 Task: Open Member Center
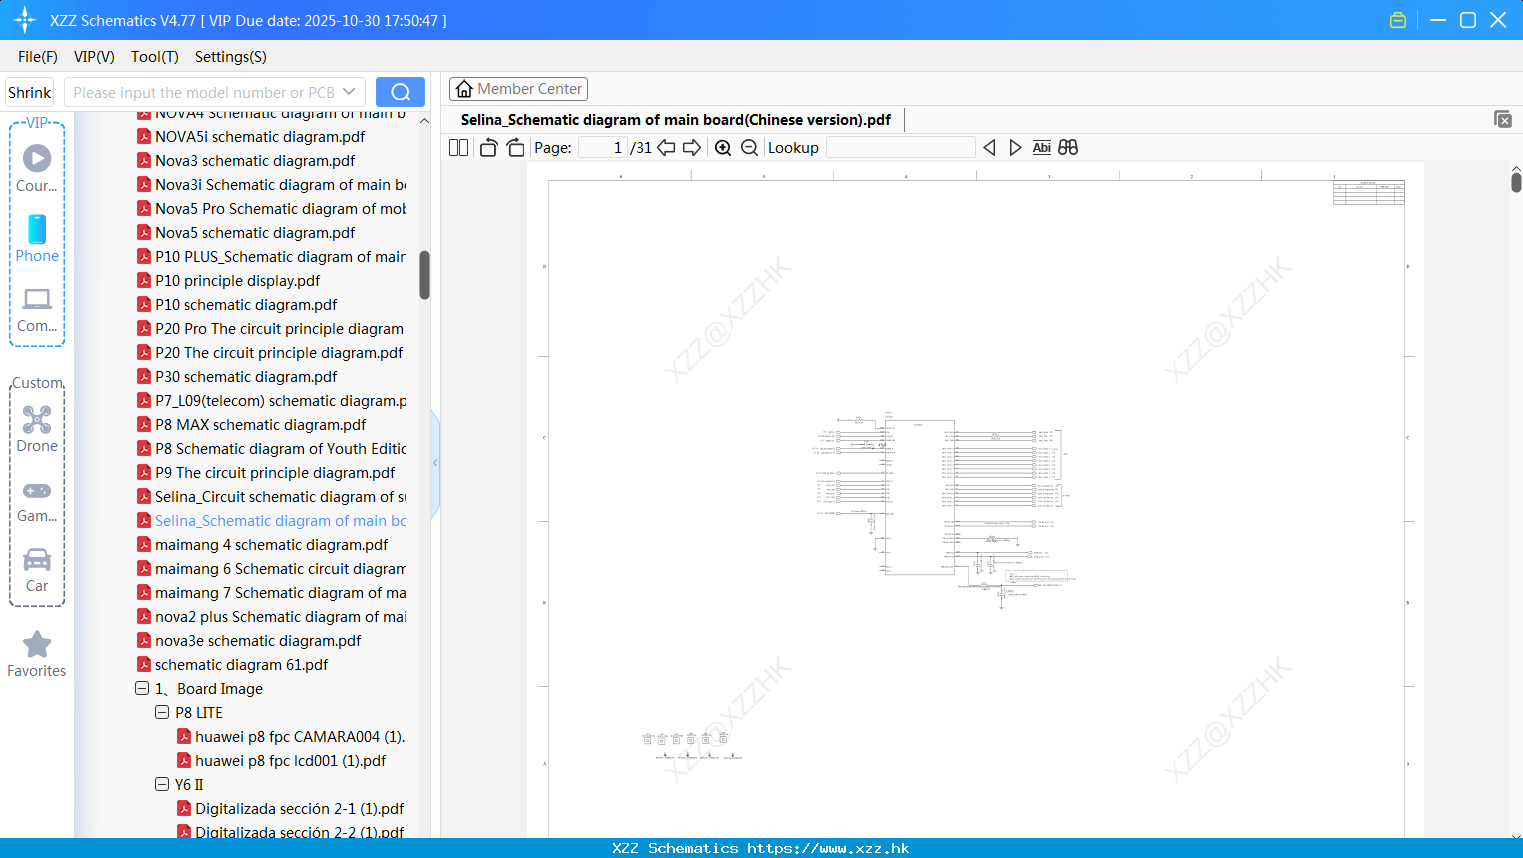click(x=518, y=89)
